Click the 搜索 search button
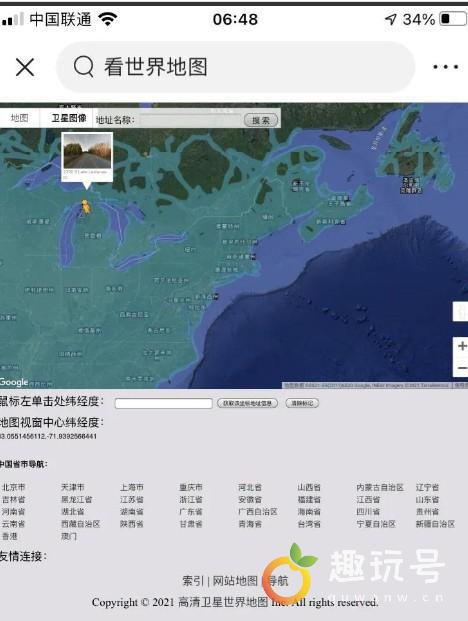 (x=261, y=120)
